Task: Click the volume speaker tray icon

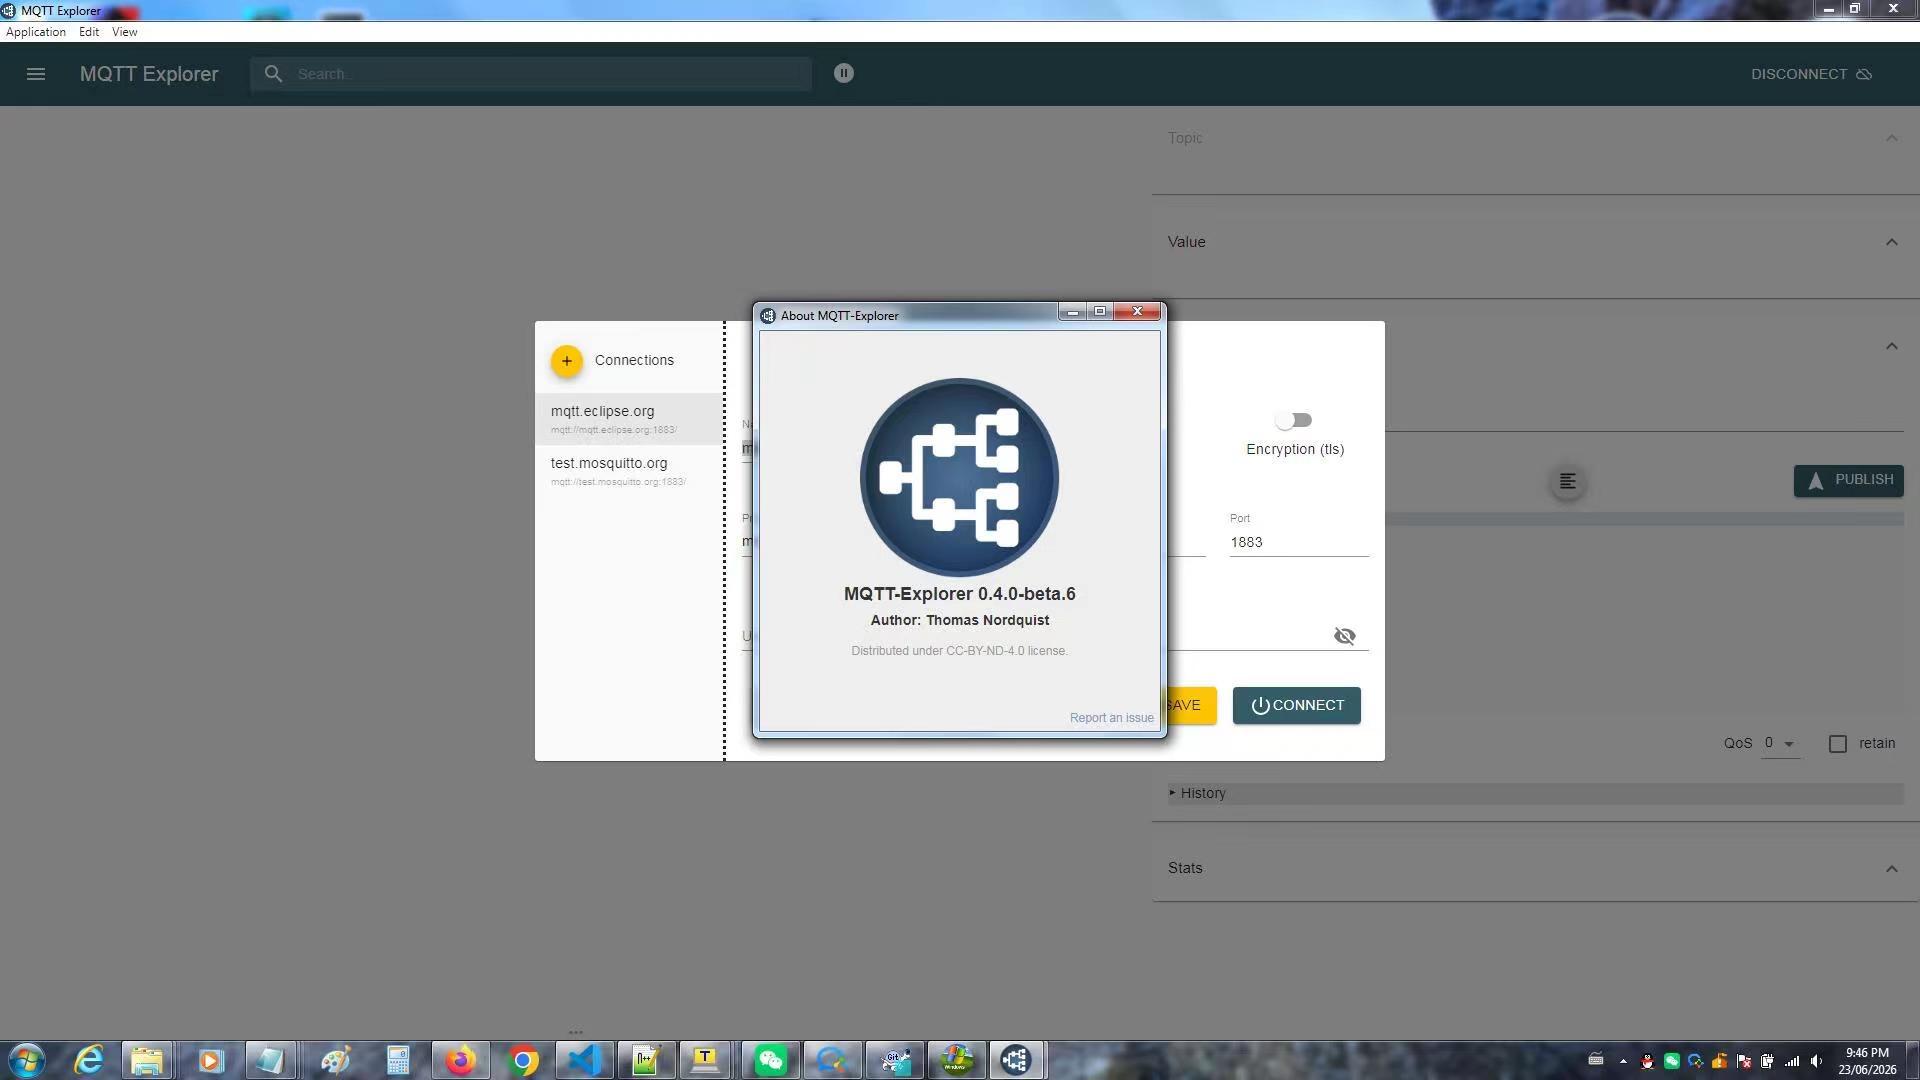Action: pos(1816,1061)
